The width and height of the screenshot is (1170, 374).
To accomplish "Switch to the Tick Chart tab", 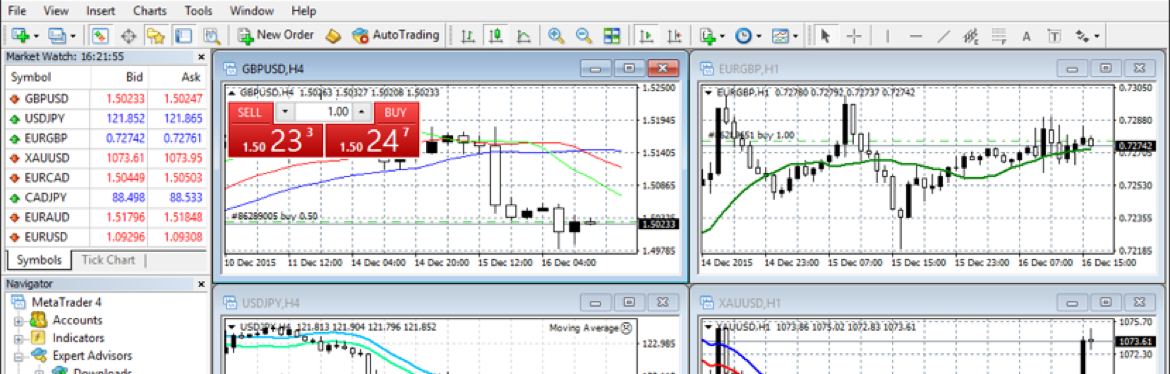I will coord(108,260).
